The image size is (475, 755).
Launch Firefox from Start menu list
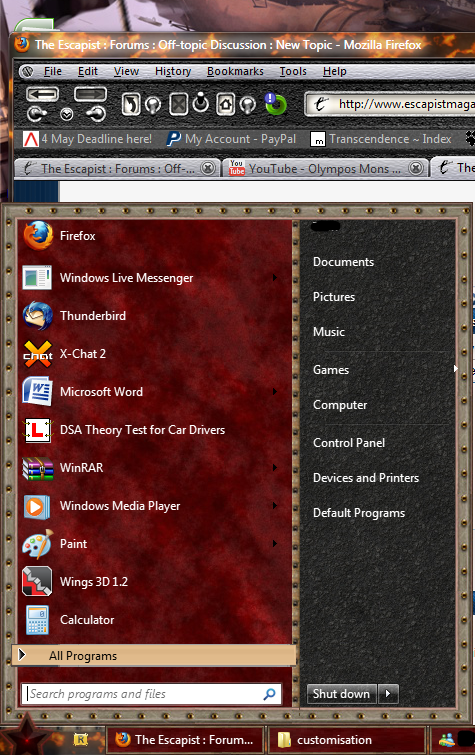pos(154,236)
